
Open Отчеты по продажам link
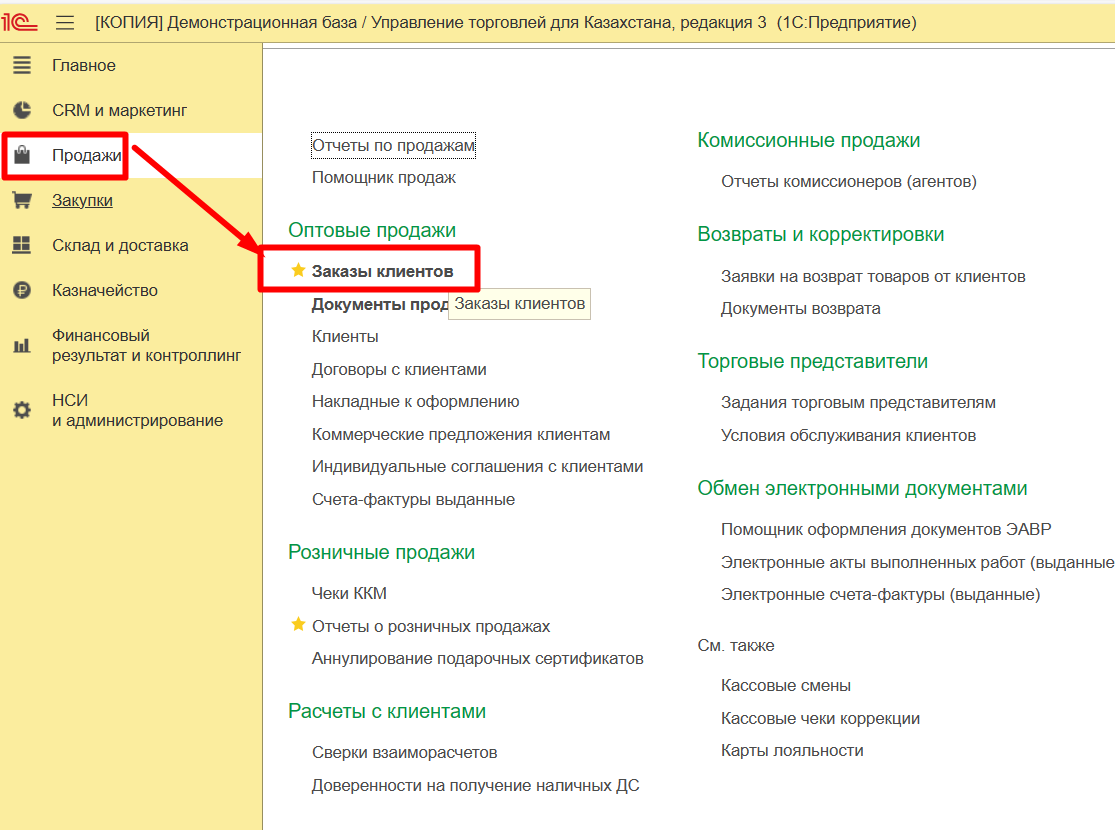click(393, 146)
